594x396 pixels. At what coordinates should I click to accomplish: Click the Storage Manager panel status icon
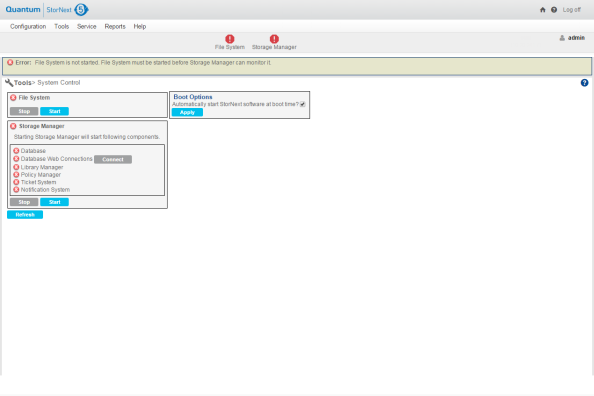click(13, 126)
